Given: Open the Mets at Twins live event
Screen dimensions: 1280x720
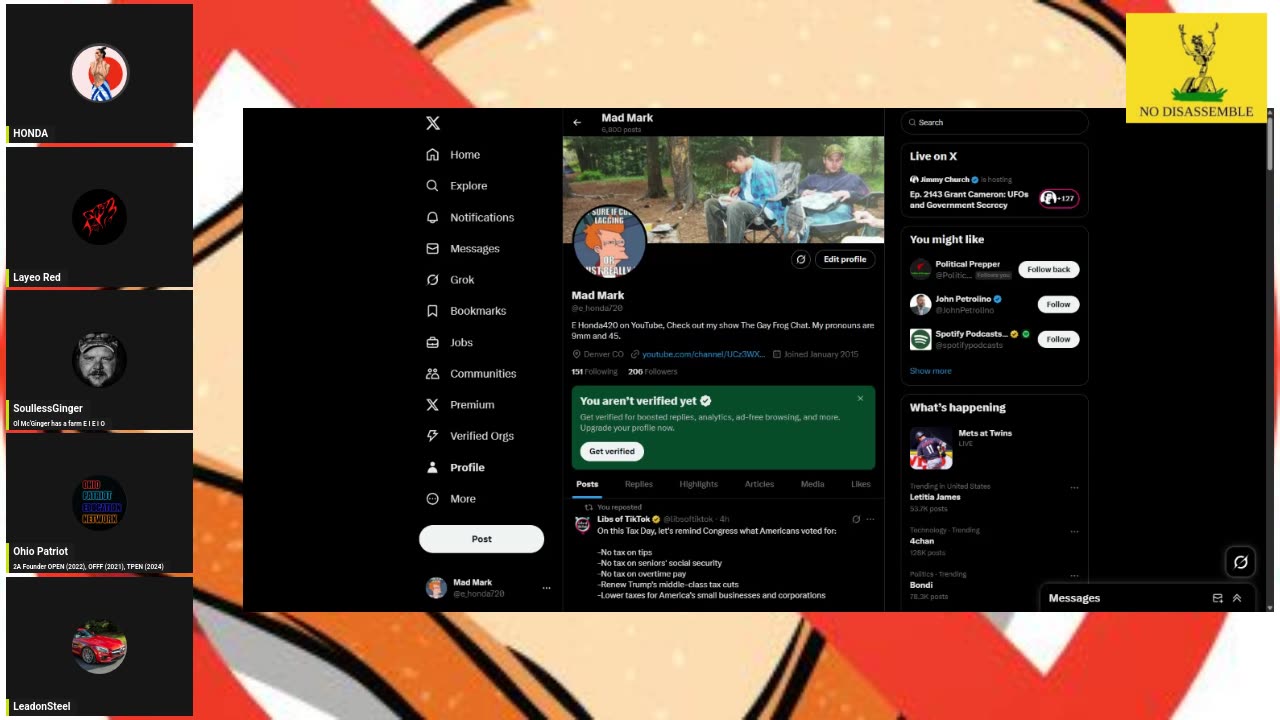Looking at the screenshot, I should pos(993,448).
